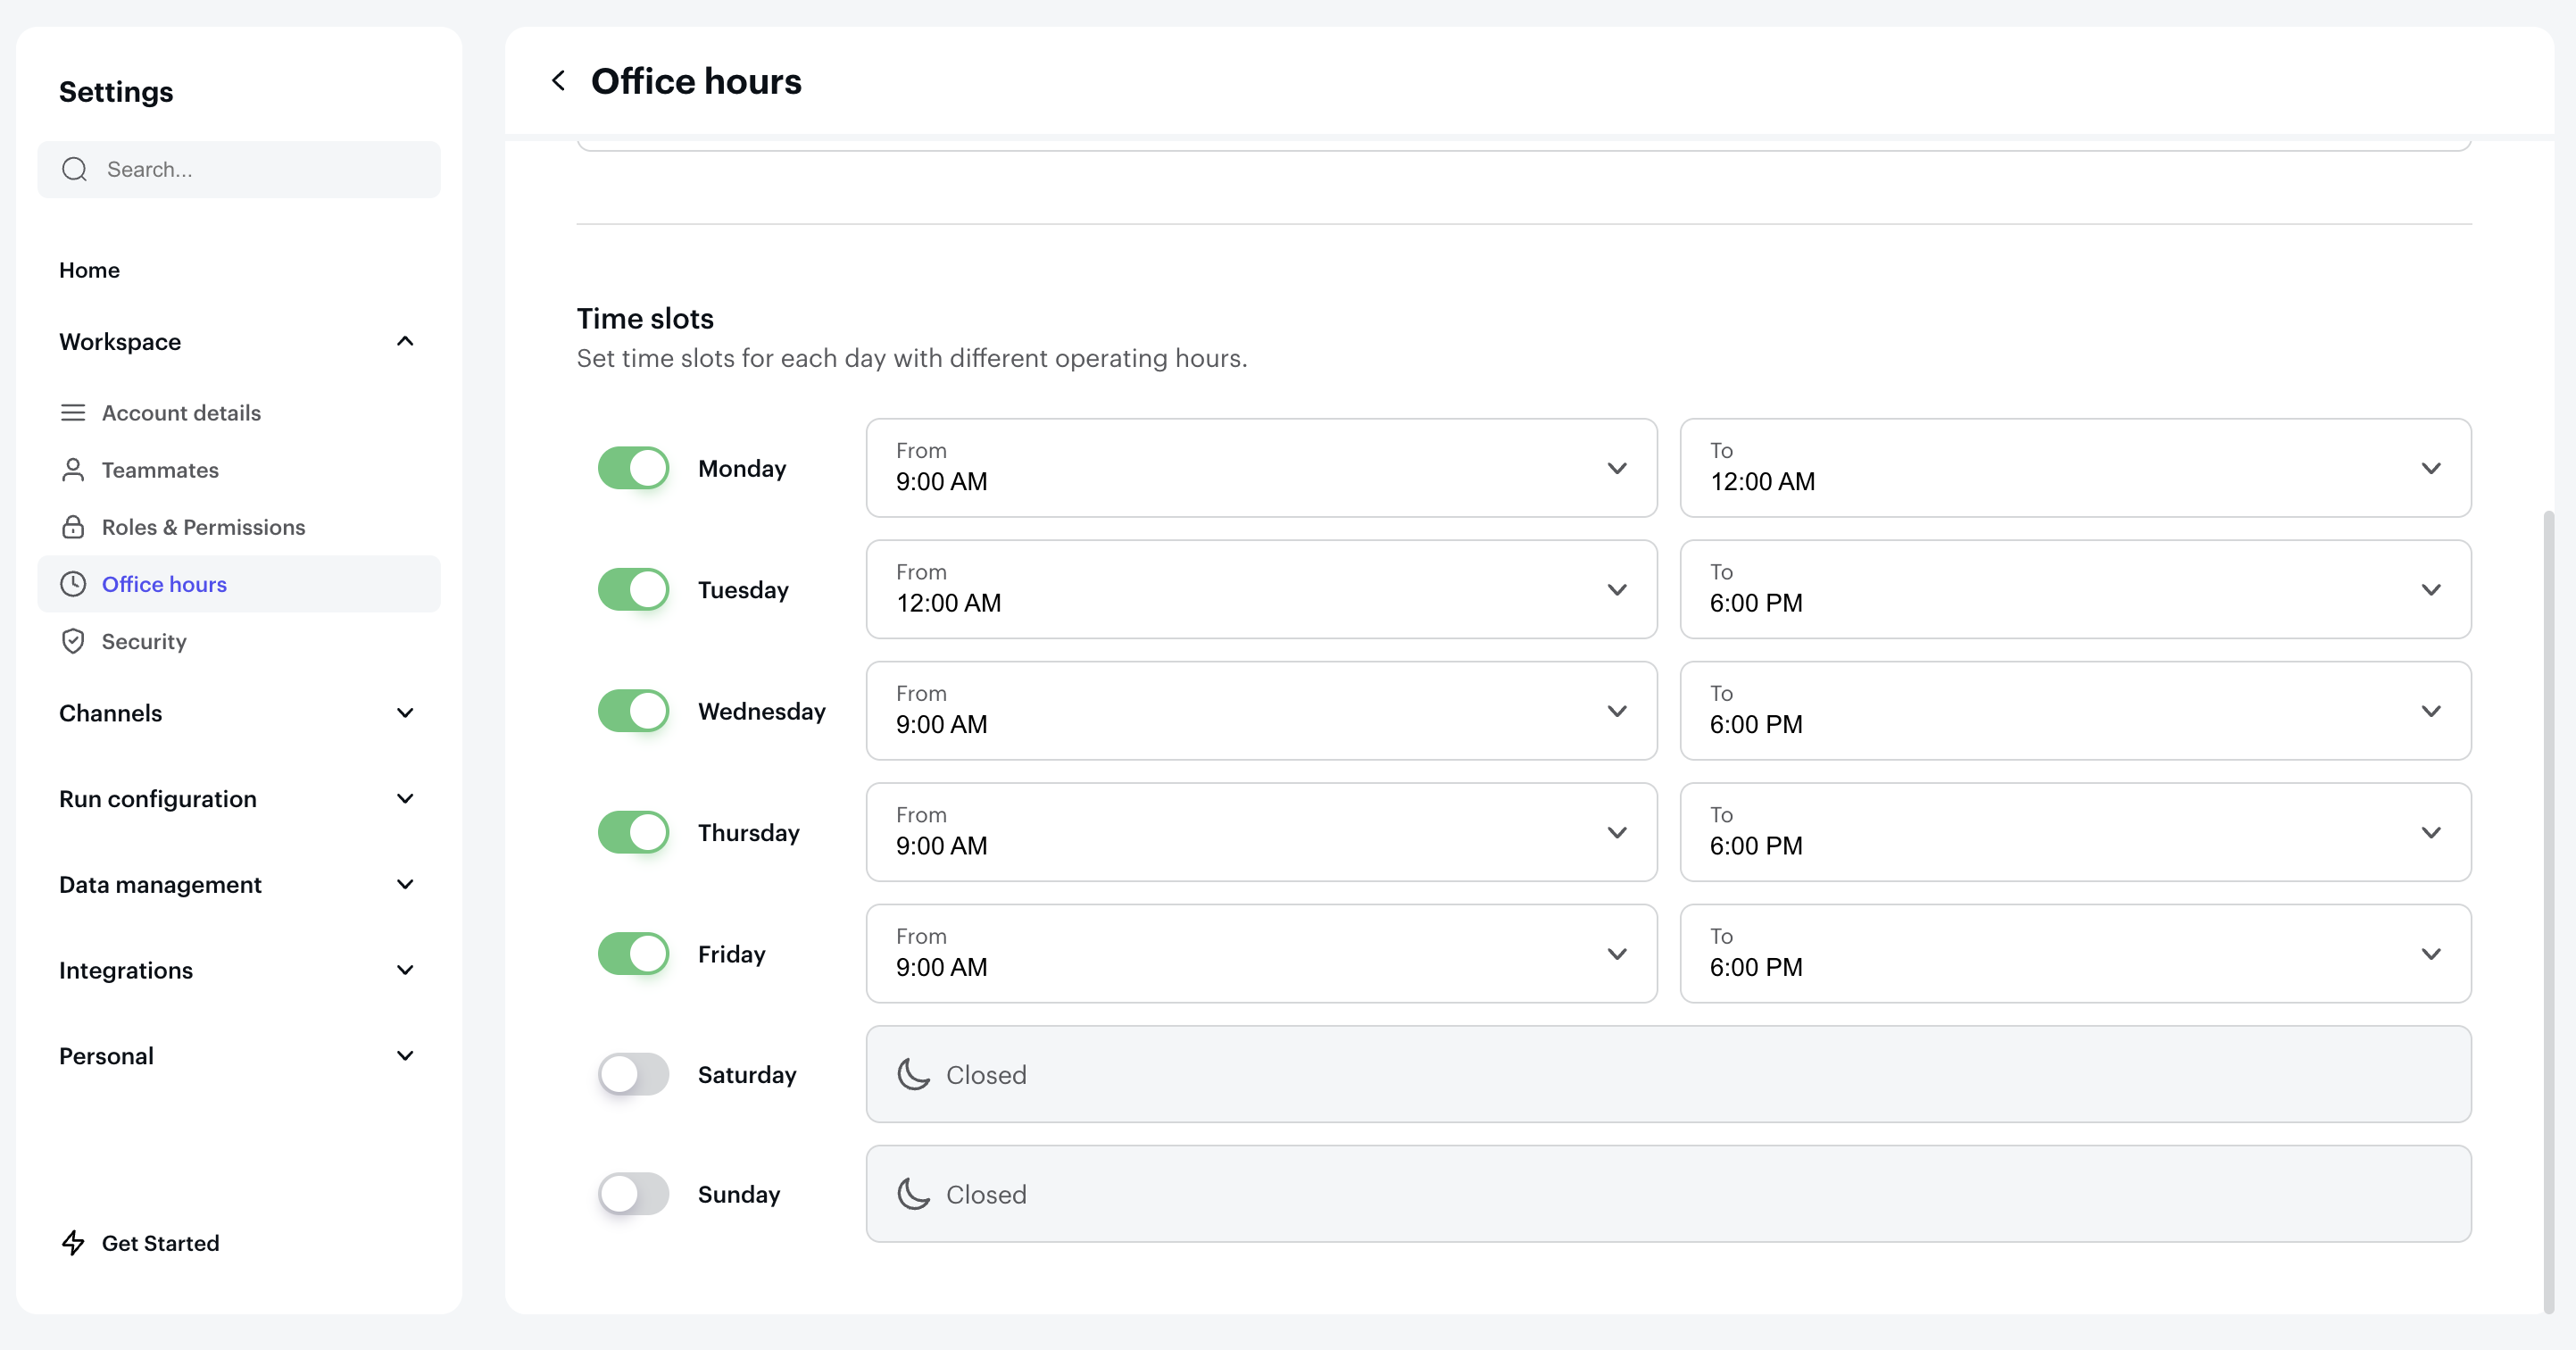Click the Account details list icon
Image resolution: width=2576 pixels, height=1350 pixels.
tap(73, 413)
